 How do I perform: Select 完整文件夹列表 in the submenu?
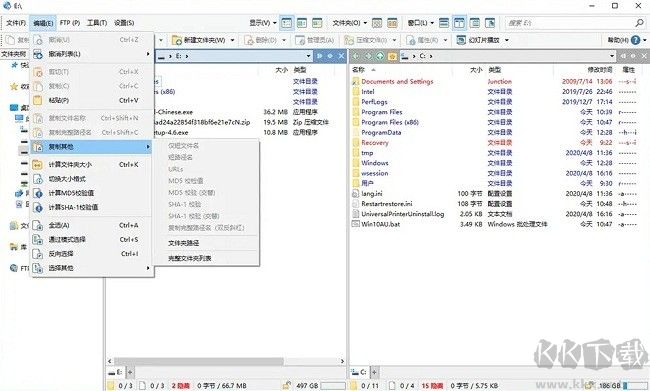point(206,258)
